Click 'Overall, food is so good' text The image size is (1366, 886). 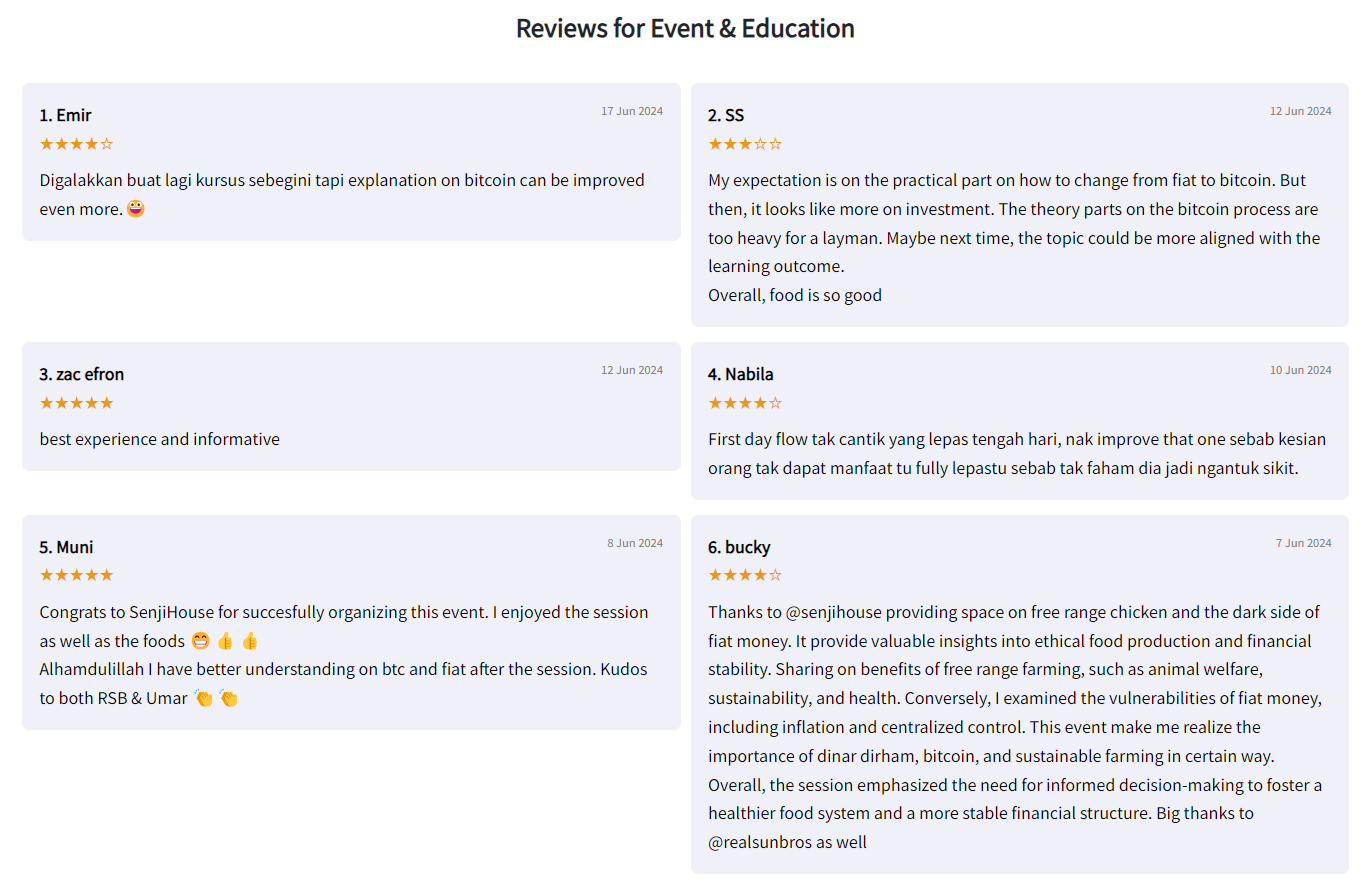click(795, 295)
